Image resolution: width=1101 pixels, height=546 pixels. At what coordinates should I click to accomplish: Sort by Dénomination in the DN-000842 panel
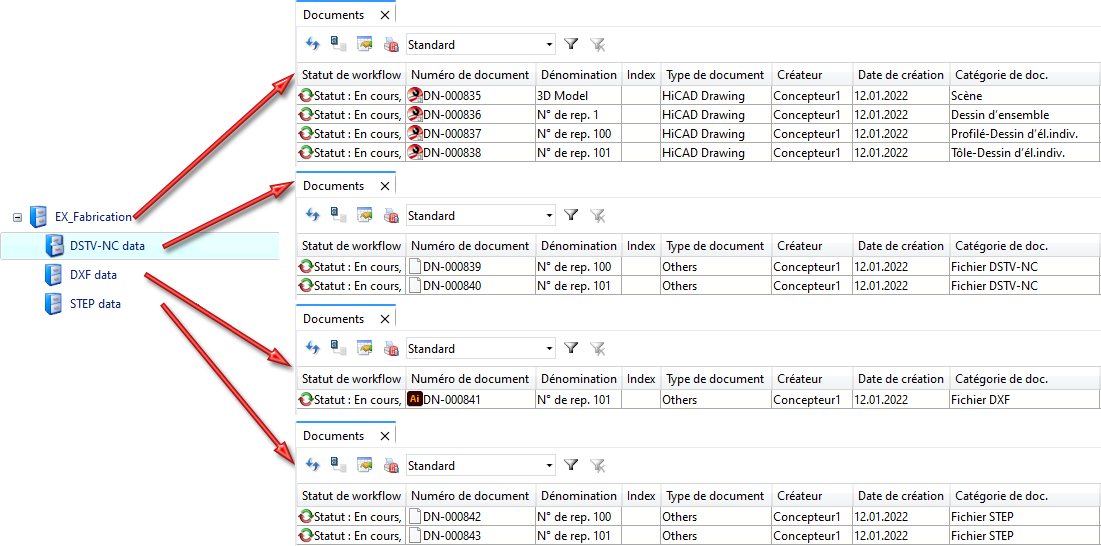(x=579, y=495)
